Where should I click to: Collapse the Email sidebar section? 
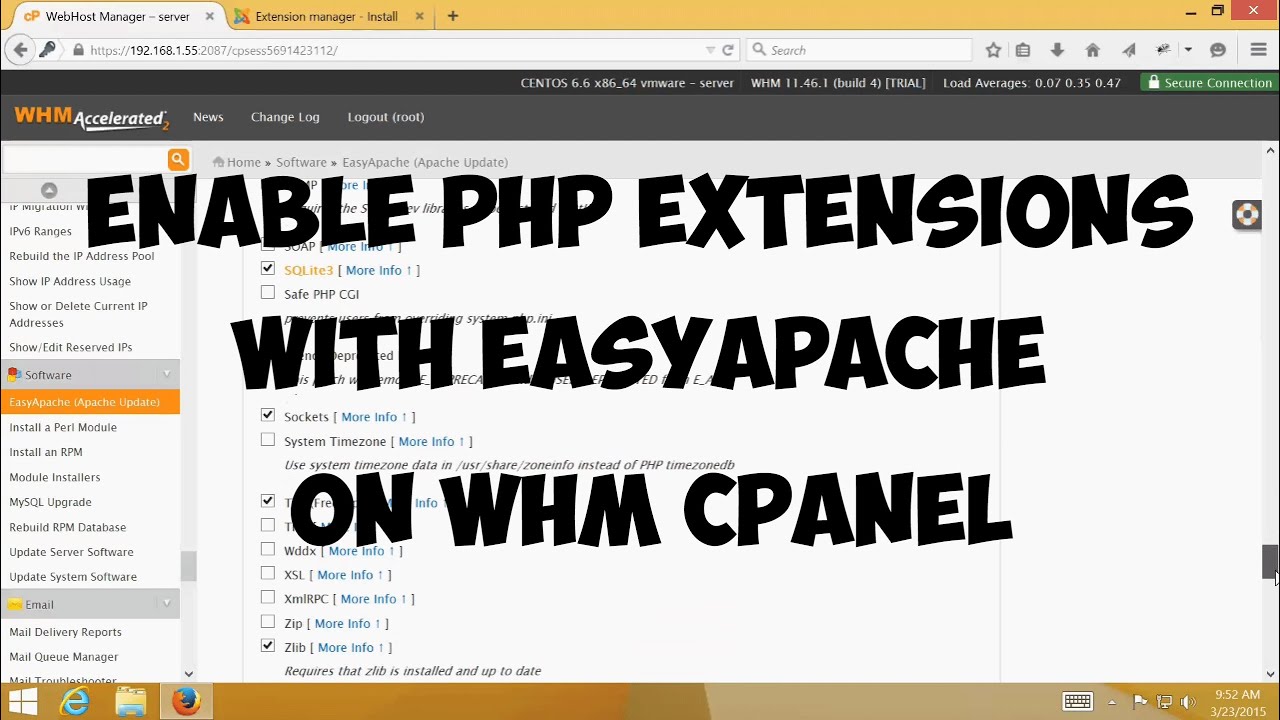[x=167, y=604]
